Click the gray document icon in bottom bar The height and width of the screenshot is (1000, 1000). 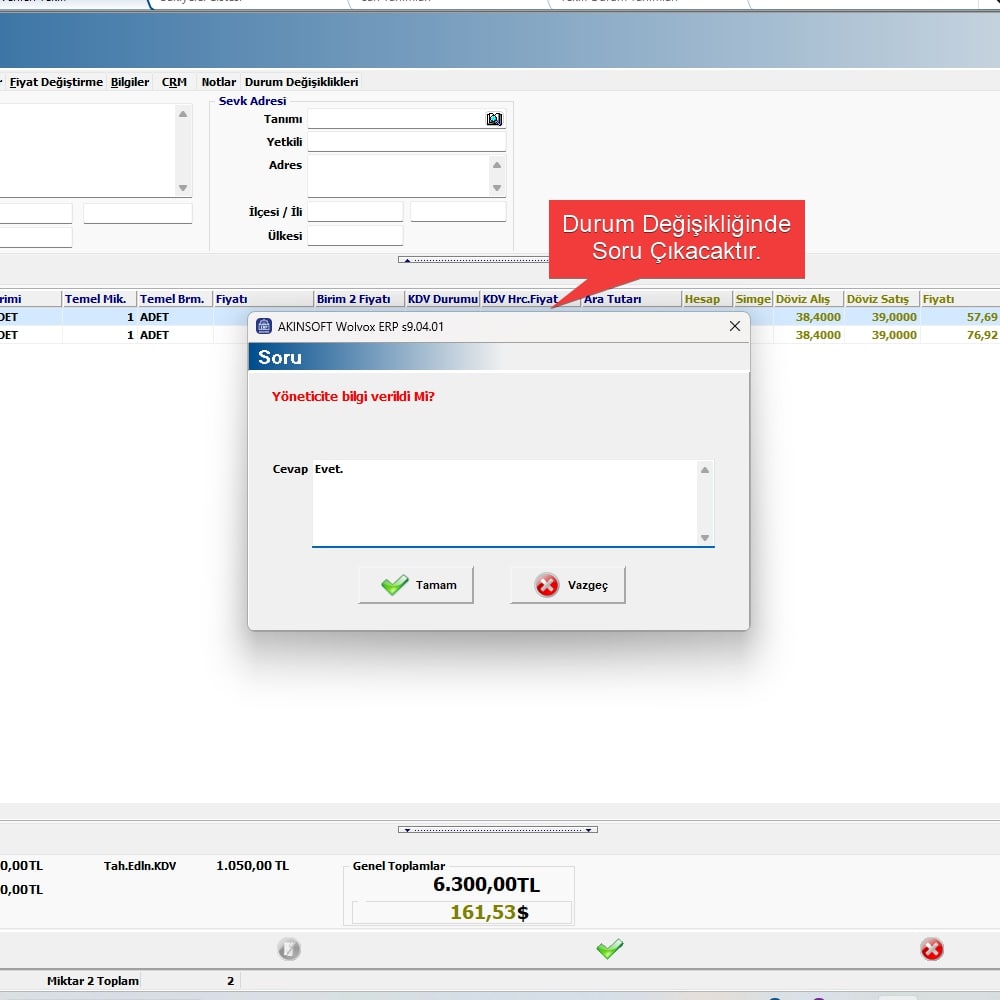[x=289, y=949]
